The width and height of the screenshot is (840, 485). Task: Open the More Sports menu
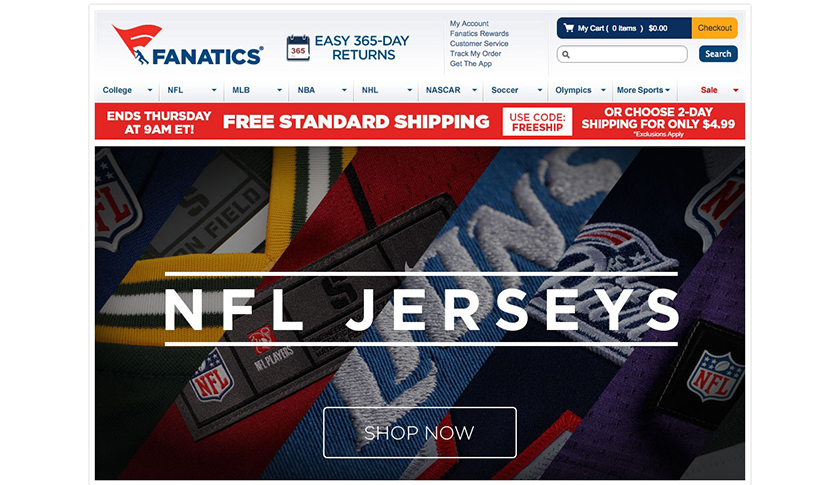(x=643, y=90)
